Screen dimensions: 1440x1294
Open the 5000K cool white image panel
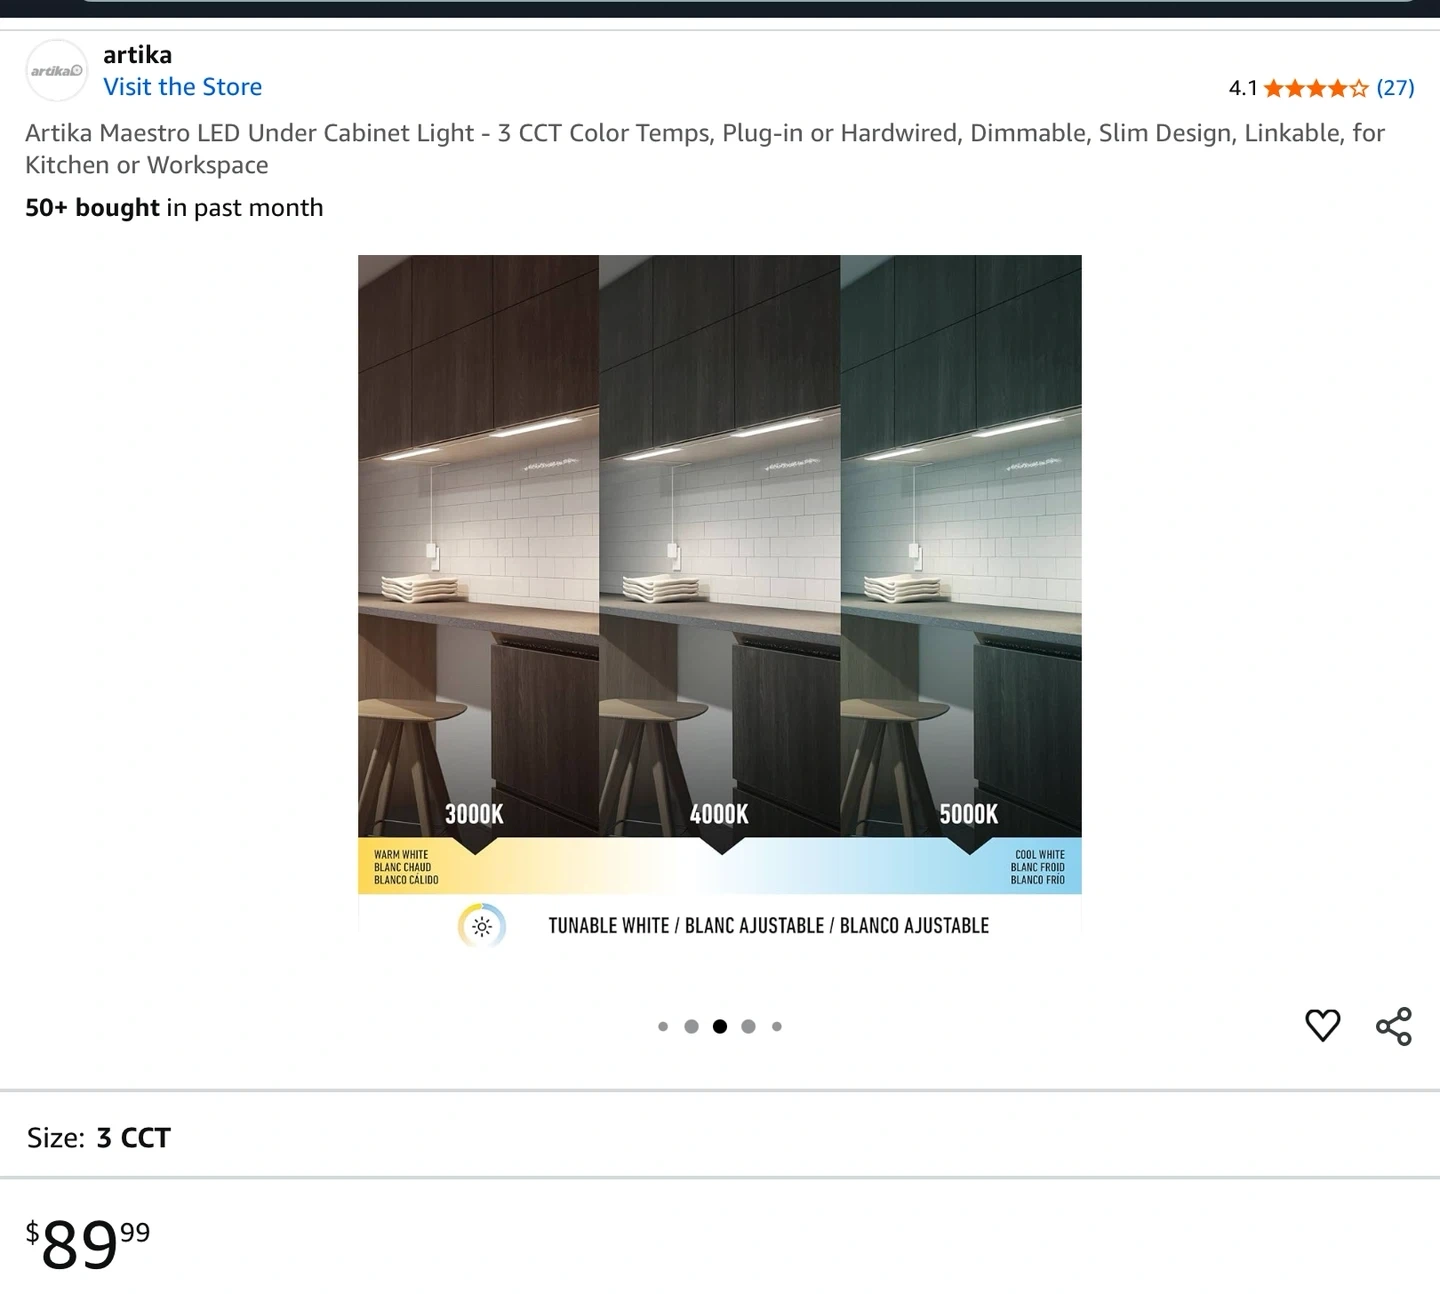point(961,545)
